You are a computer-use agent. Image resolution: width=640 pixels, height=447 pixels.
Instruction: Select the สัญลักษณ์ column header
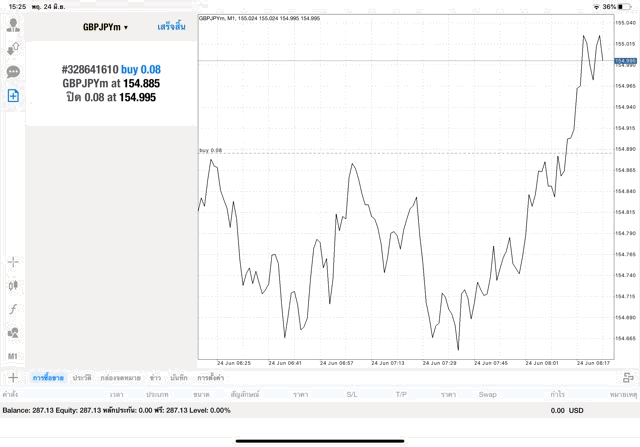(245, 394)
